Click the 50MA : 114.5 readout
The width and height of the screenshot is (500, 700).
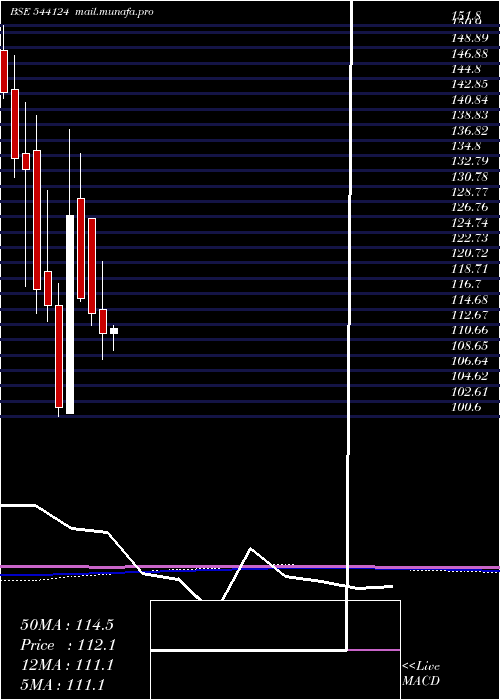point(67,625)
